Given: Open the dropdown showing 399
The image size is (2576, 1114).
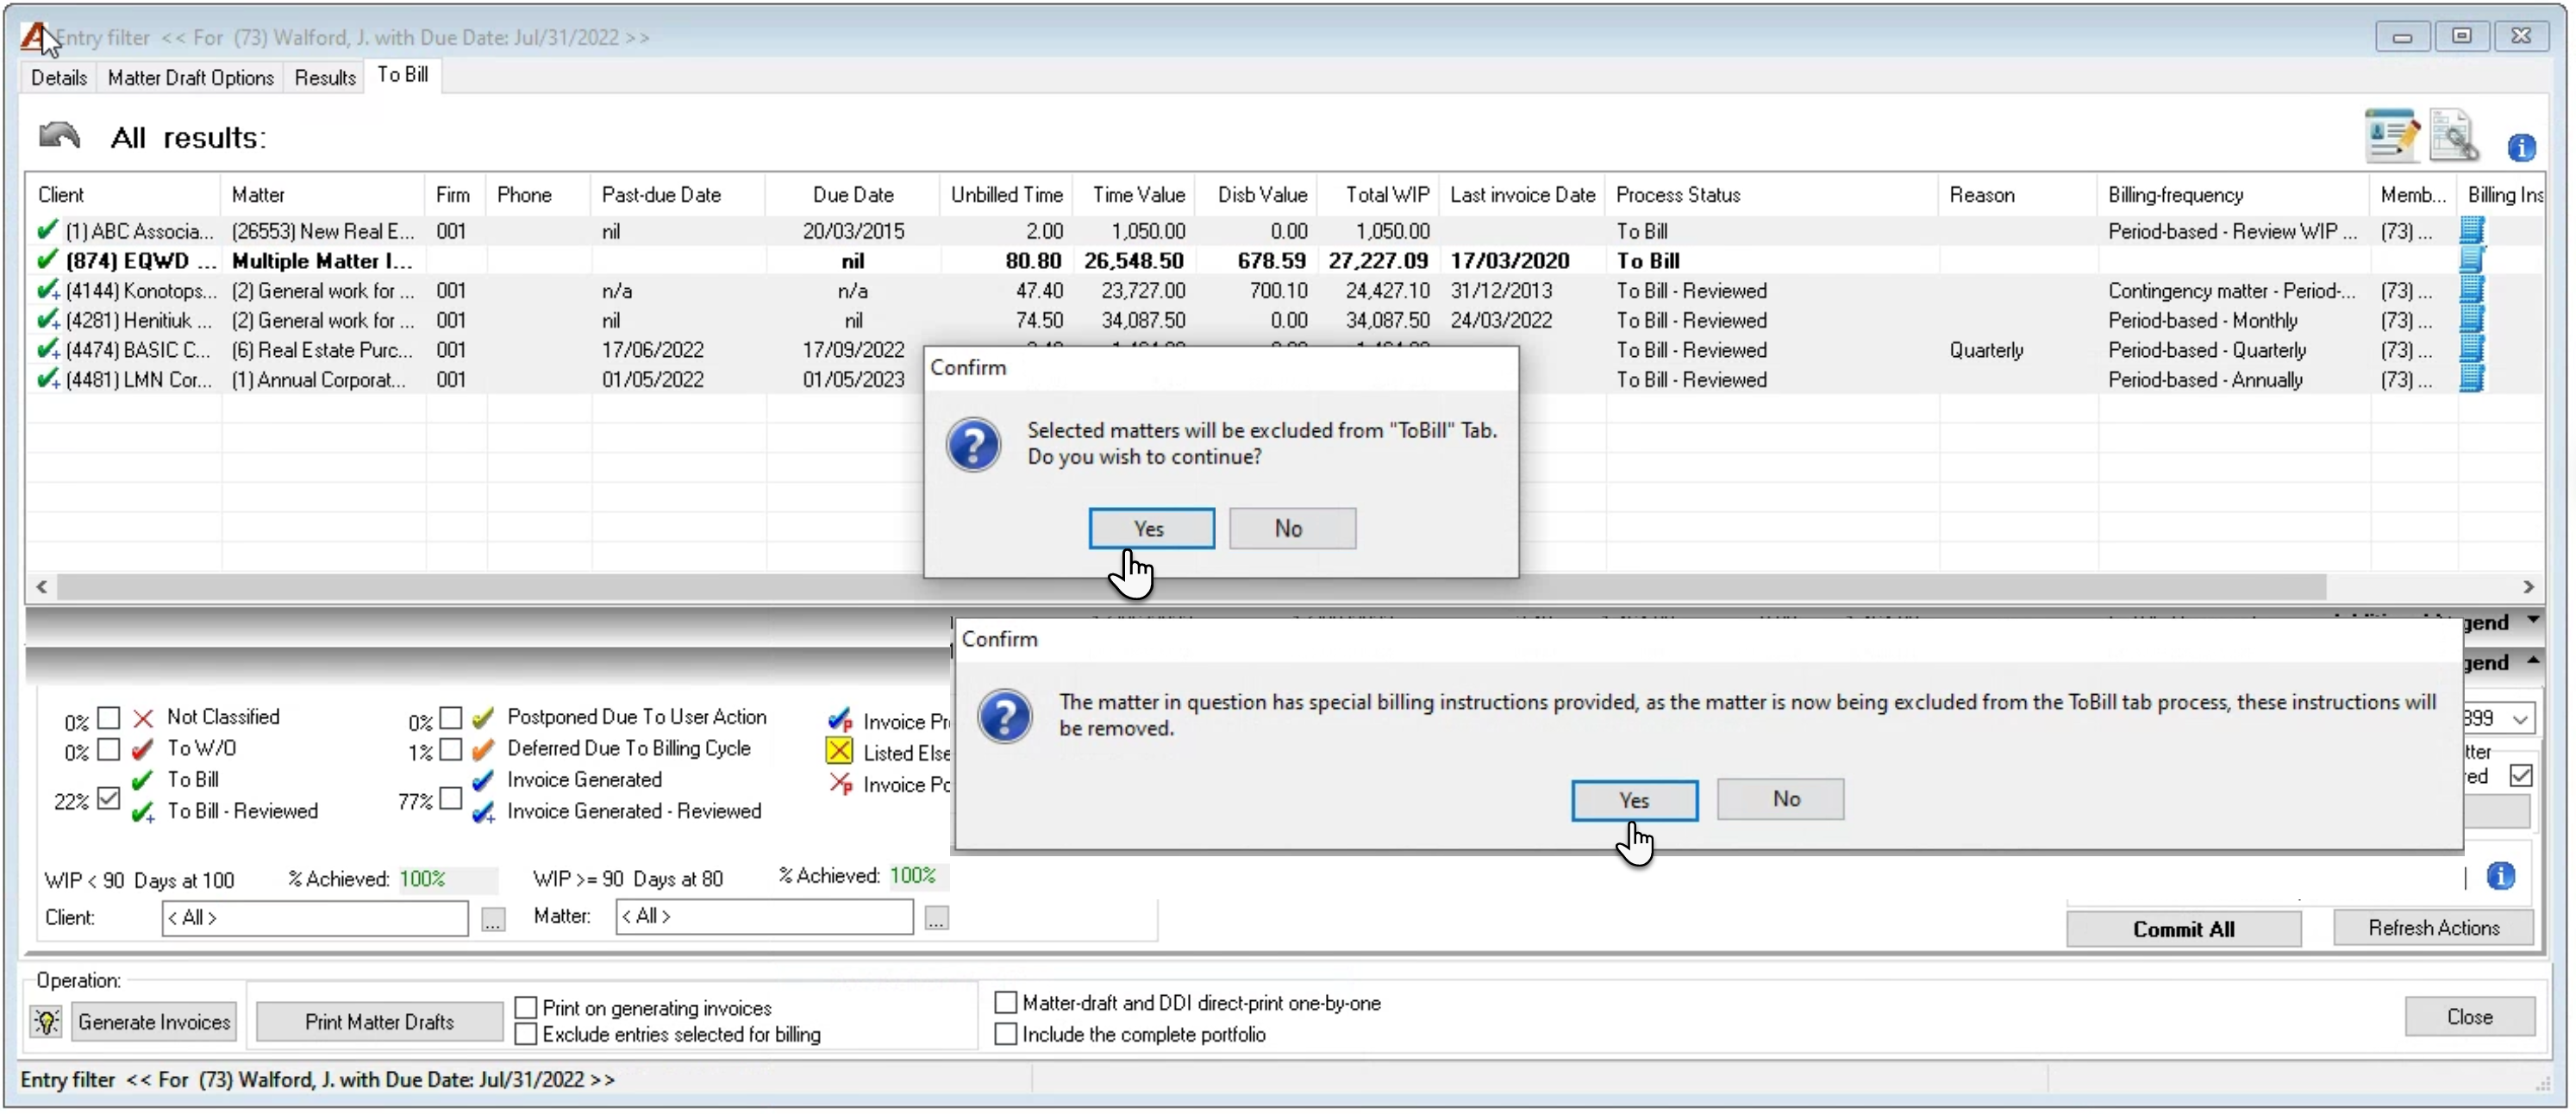Looking at the screenshot, I should pos(2520,718).
